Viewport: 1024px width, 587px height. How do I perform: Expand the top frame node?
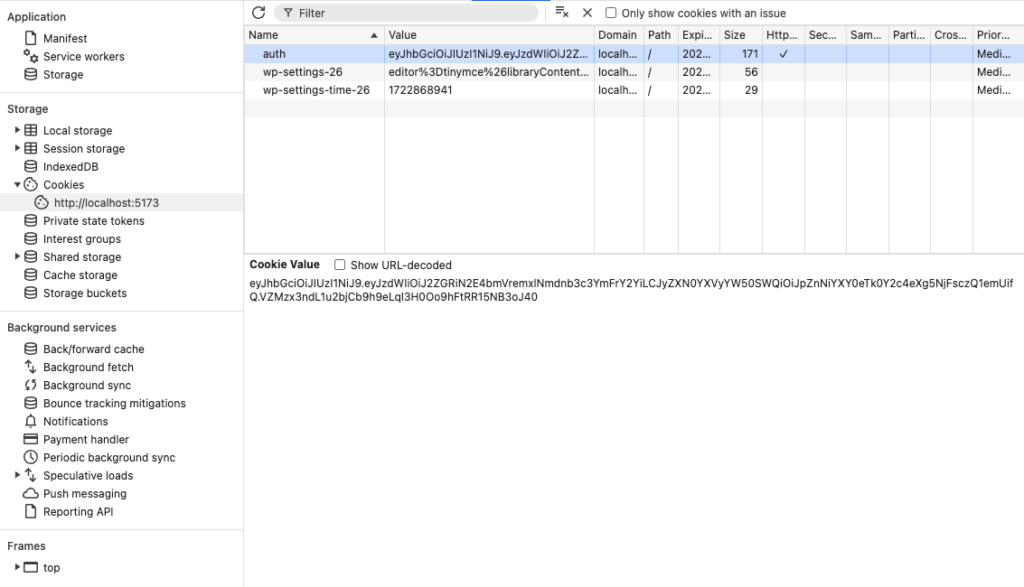click(17, 568)
